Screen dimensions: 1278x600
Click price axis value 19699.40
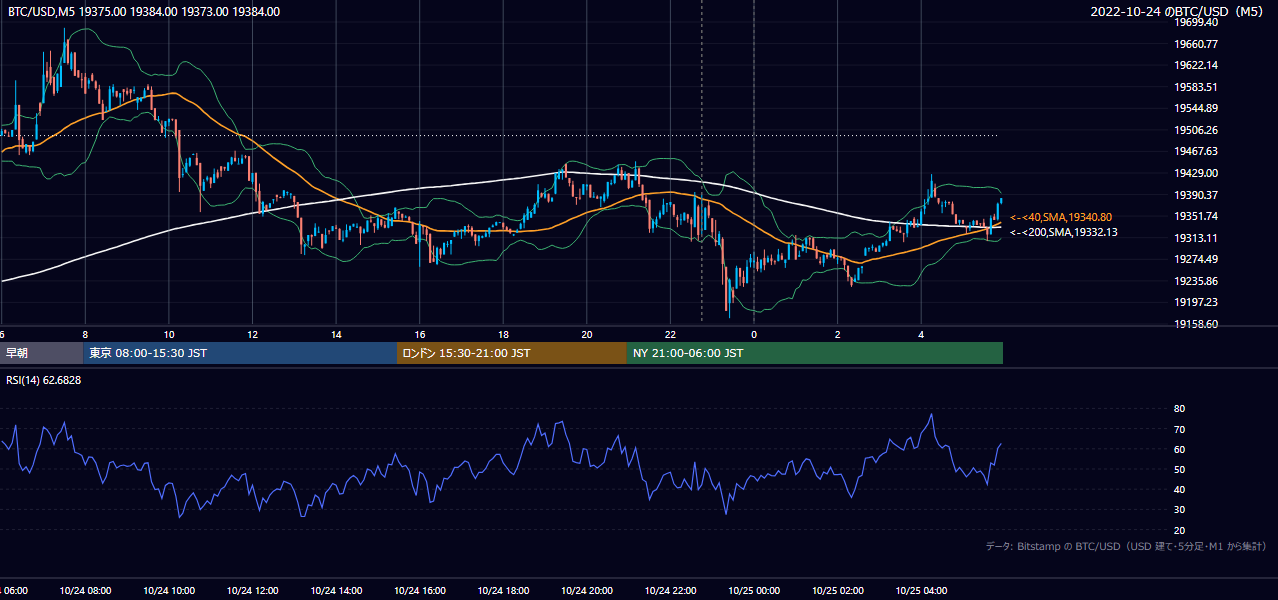coord(1196,22)
